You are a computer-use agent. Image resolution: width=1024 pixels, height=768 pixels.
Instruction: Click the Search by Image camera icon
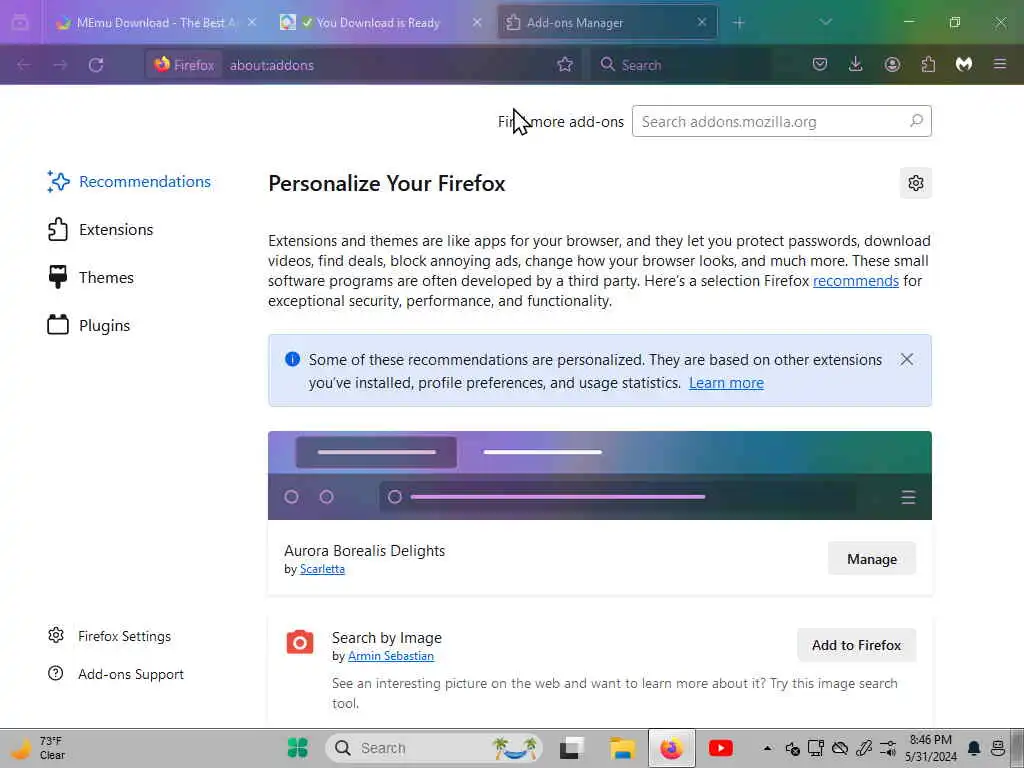[x=300, y=642]
